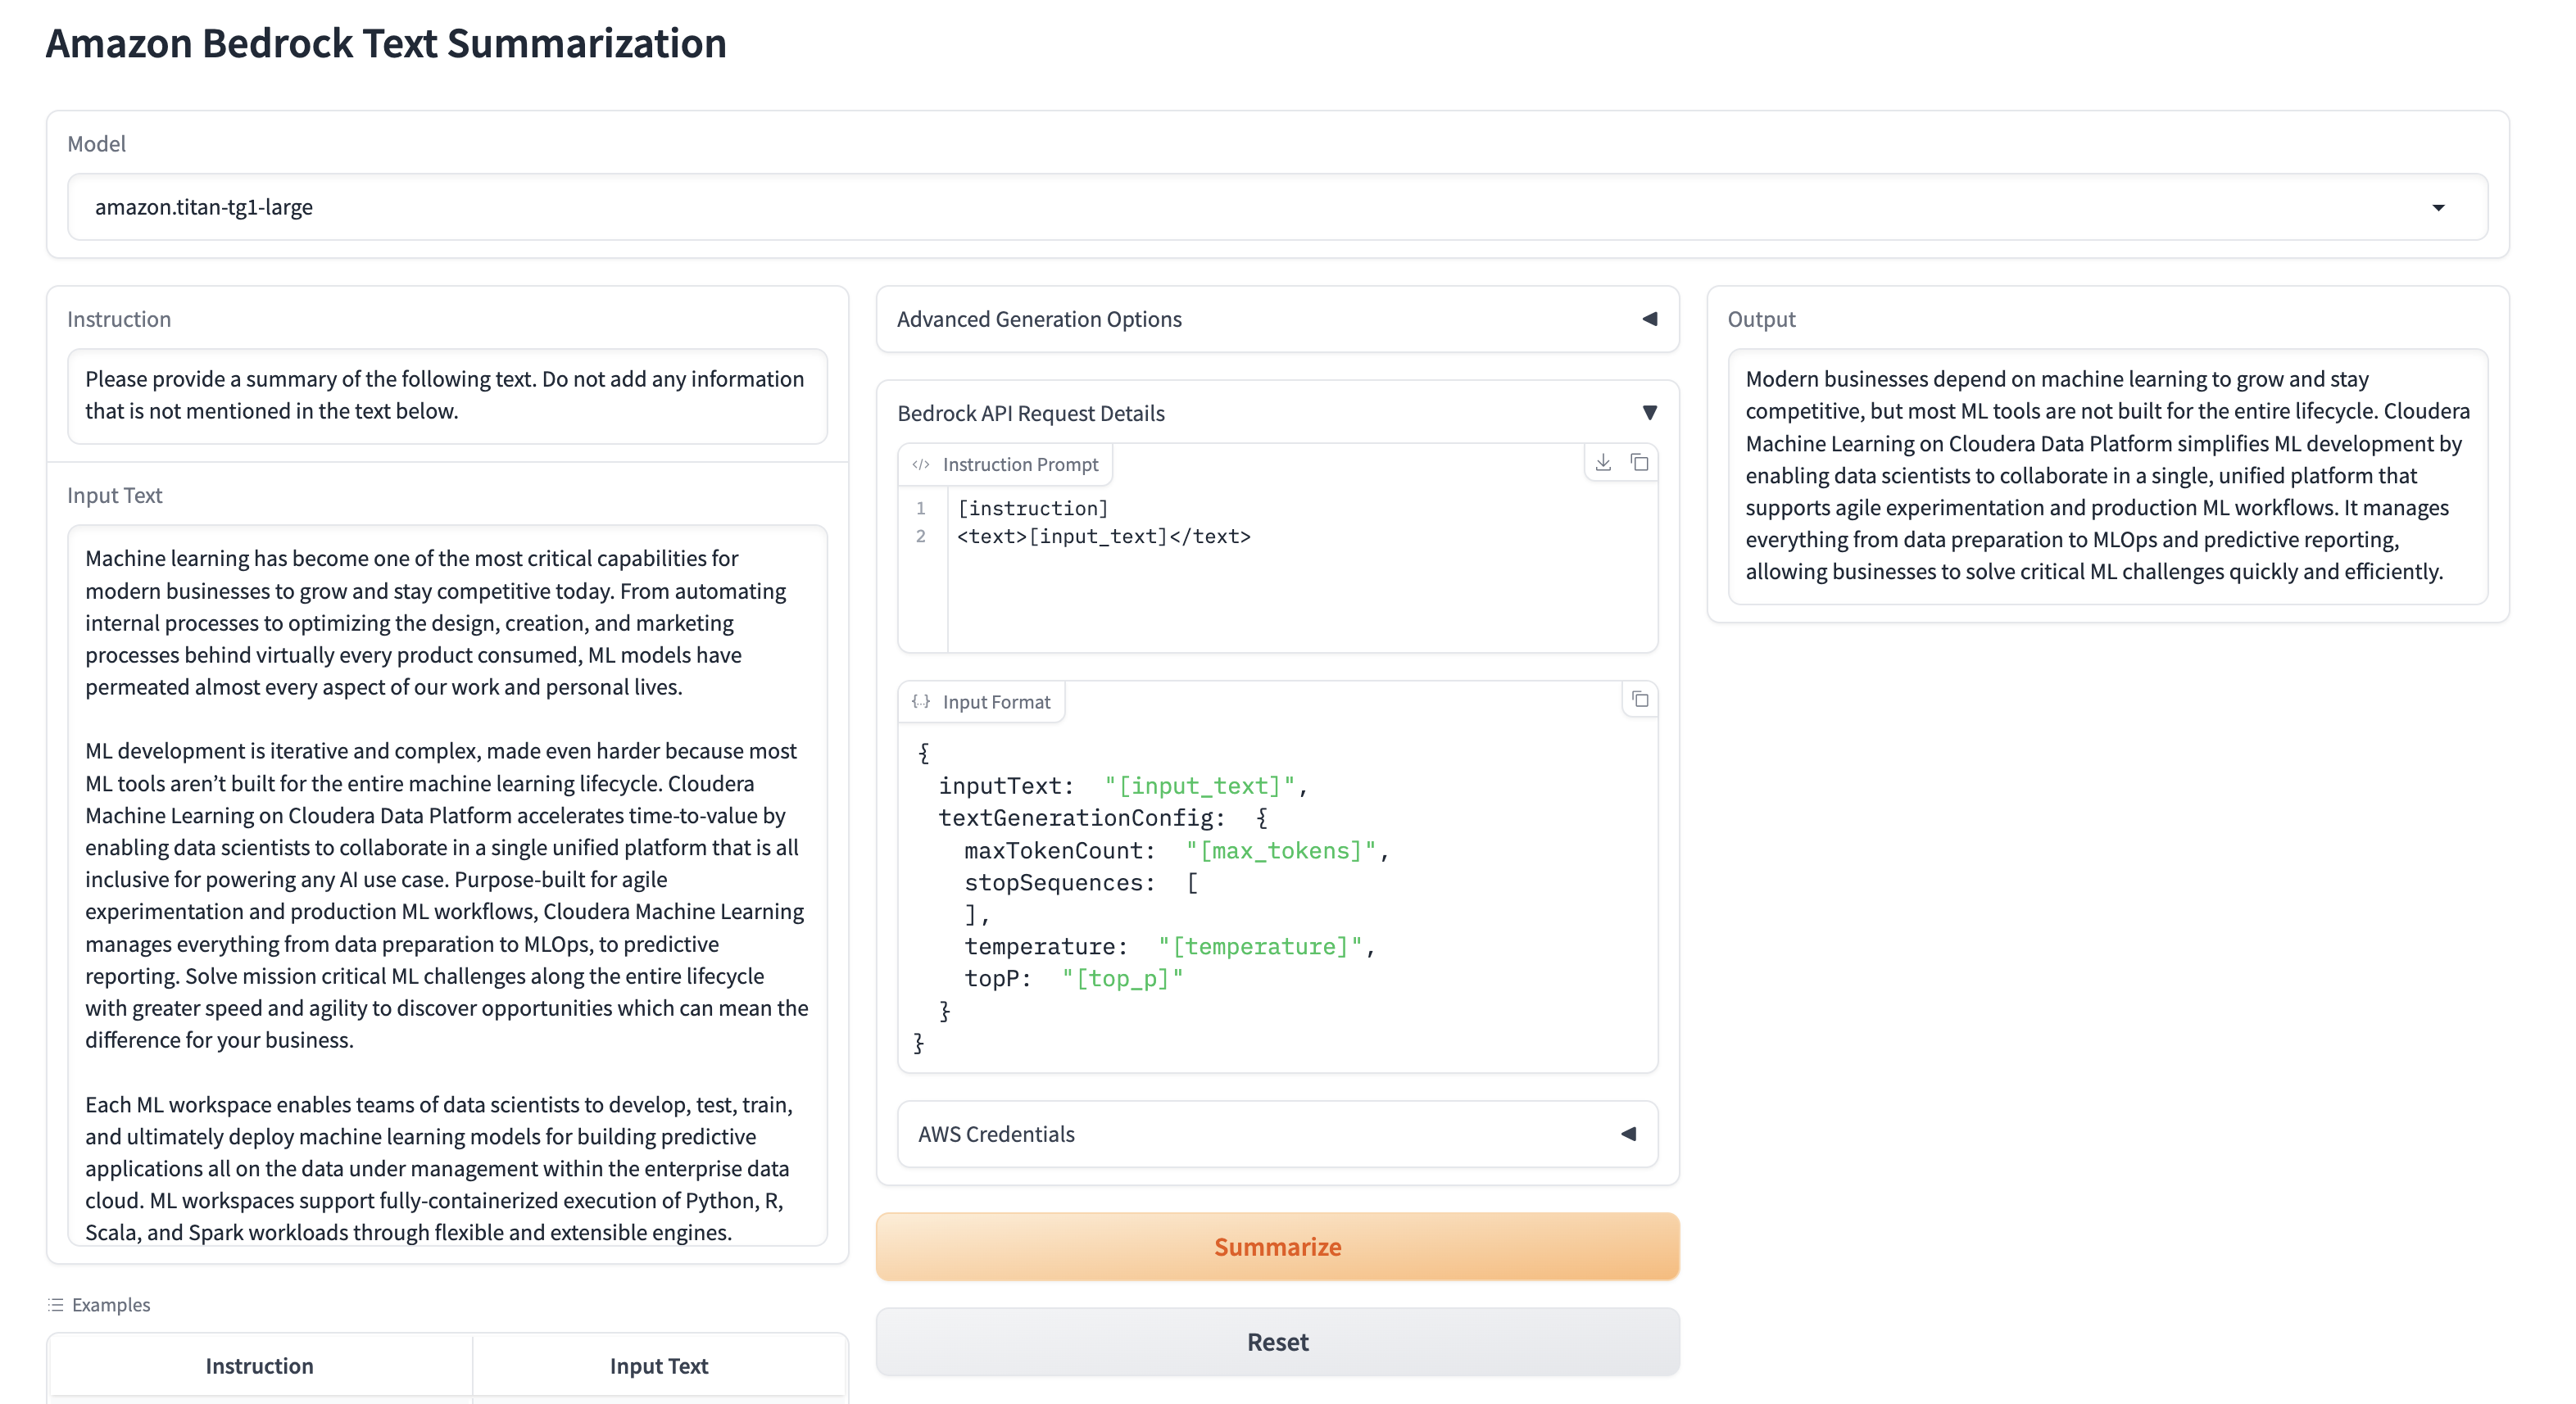Expand Advanced Generation Options arrow
Viewport: 2576px width, 1404px height.
coord(1650,319)
